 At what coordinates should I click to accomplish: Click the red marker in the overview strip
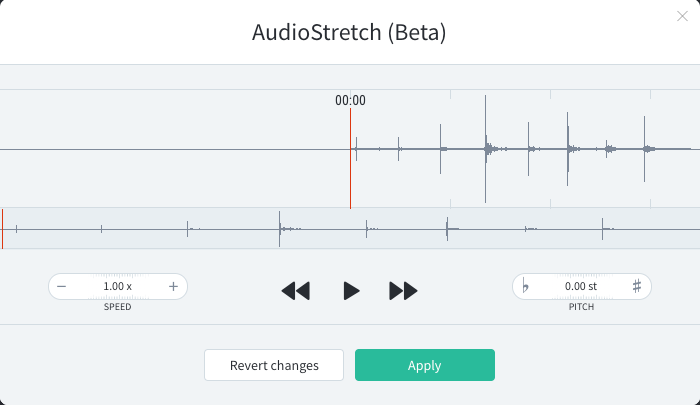tap(2, 229)
